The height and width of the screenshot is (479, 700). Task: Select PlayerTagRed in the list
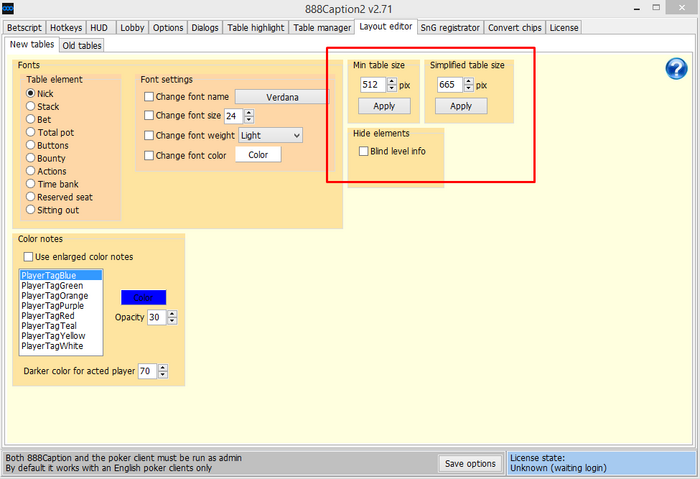pyautogui.click(x=61, y=316)
